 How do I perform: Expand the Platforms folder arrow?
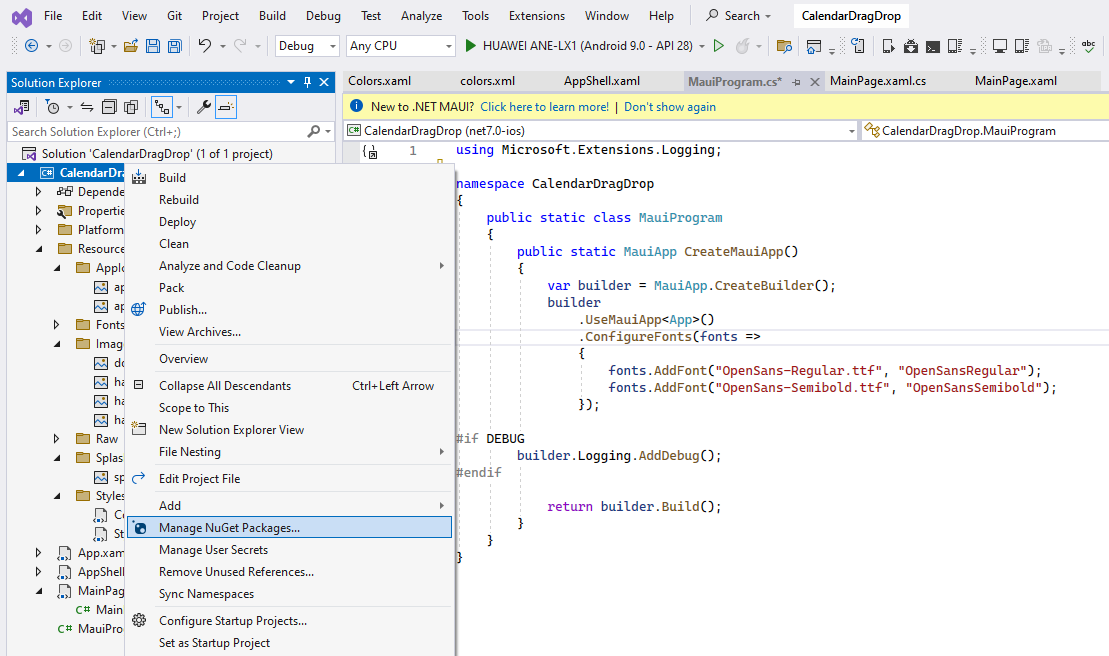tap(38, 230)
